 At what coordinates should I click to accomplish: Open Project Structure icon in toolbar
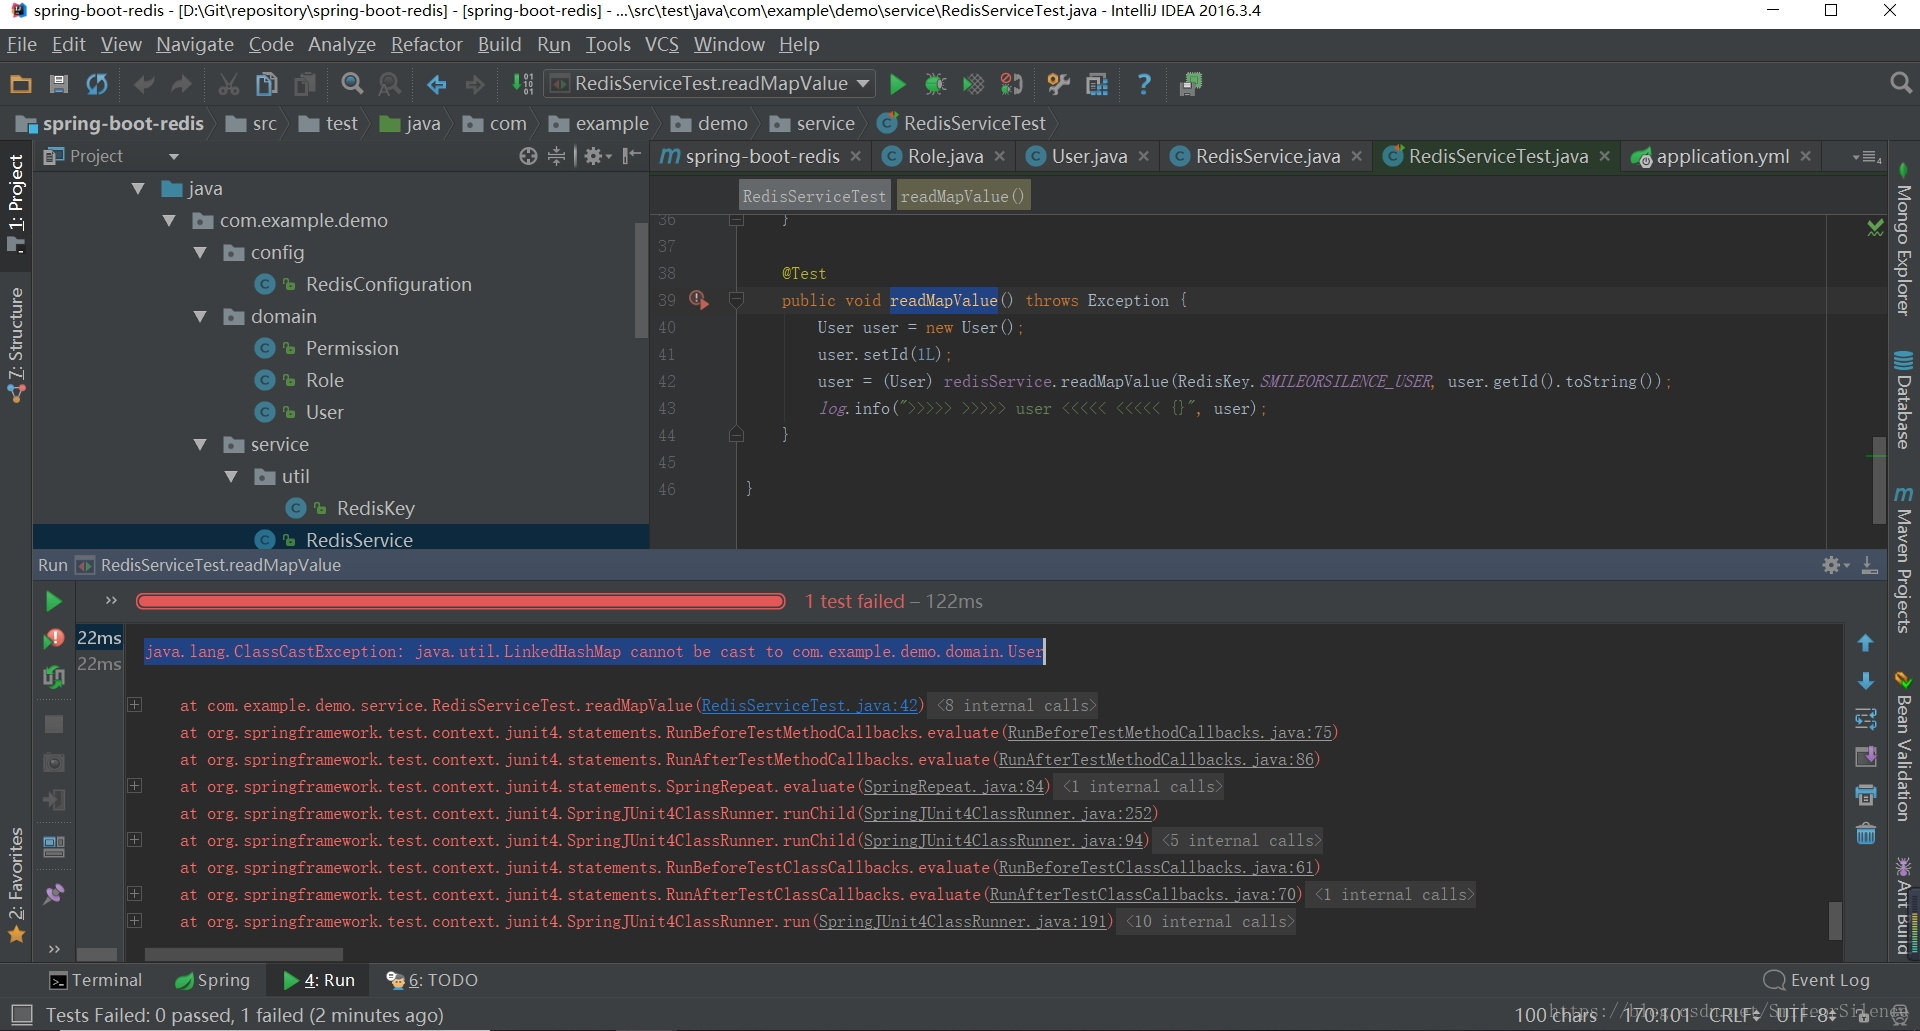(1097, 85)
